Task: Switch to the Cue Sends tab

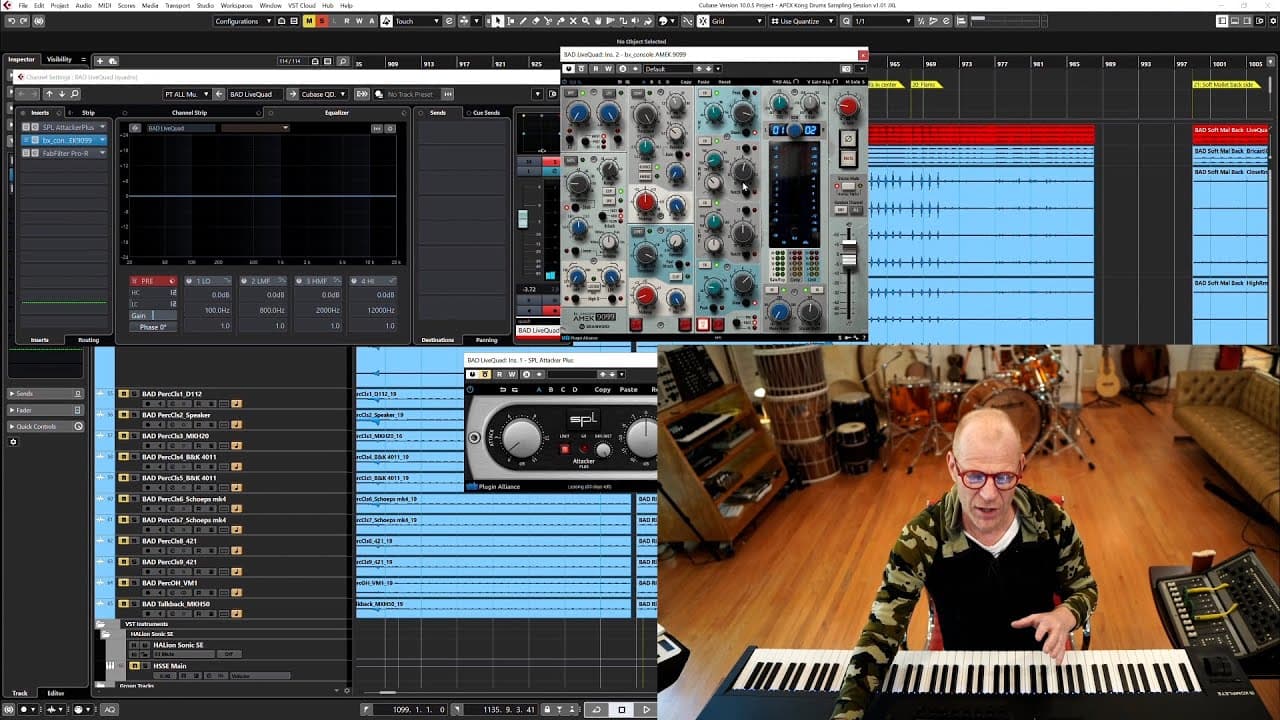Action: coord(486,113)
